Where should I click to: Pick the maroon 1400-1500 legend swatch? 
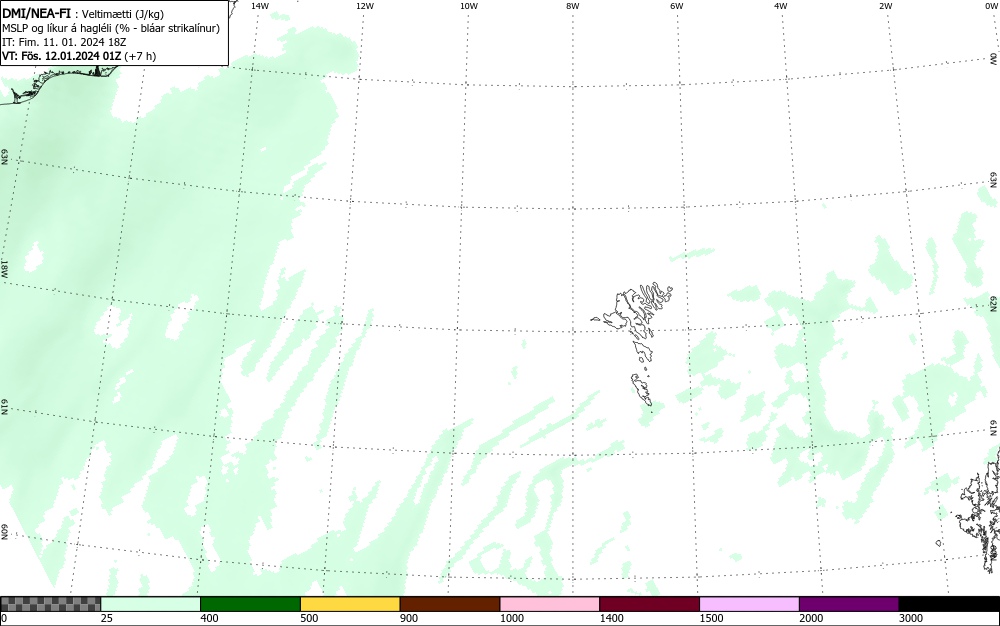click(x=649, y=604)
